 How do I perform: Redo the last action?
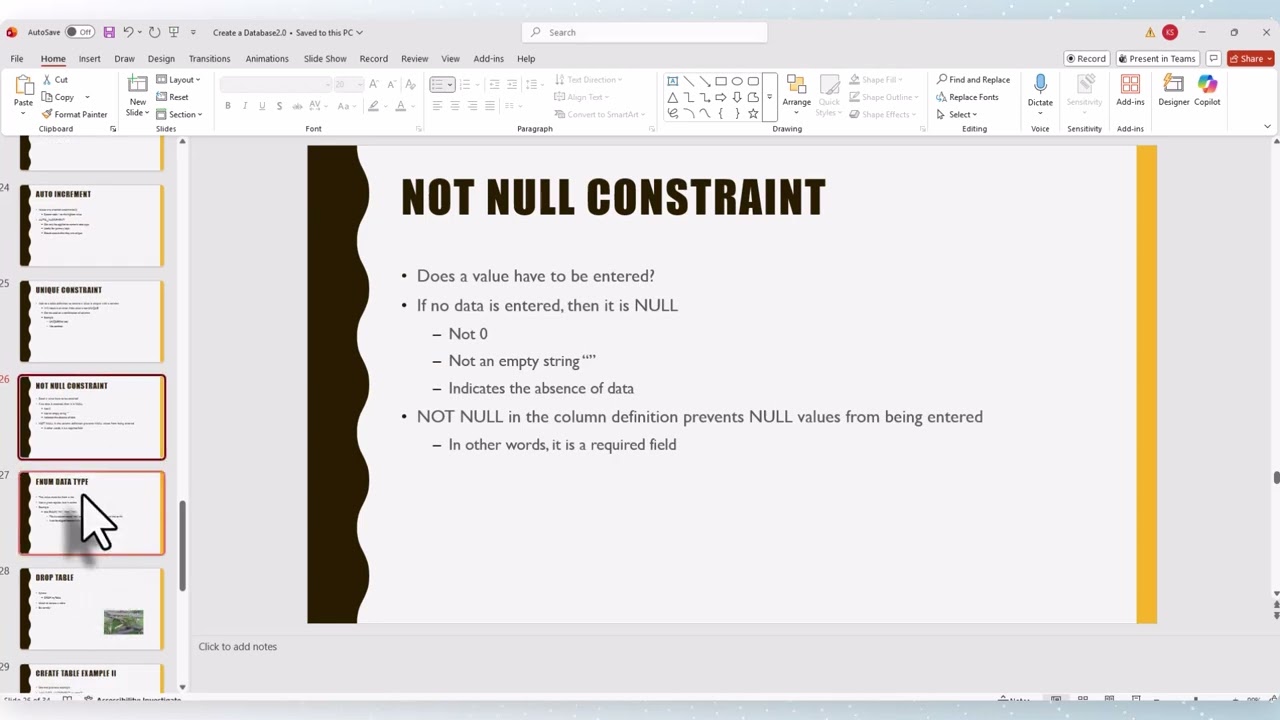154,32
